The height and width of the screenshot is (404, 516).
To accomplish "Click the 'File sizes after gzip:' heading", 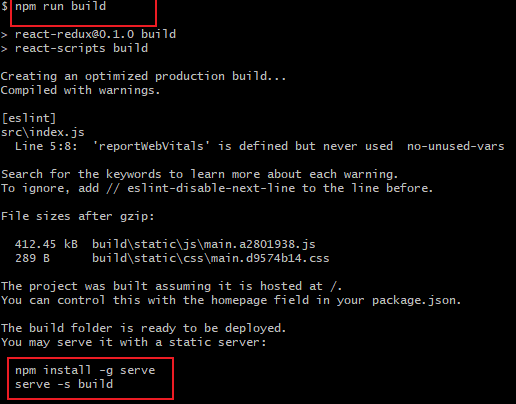I will tap(78, 216).
